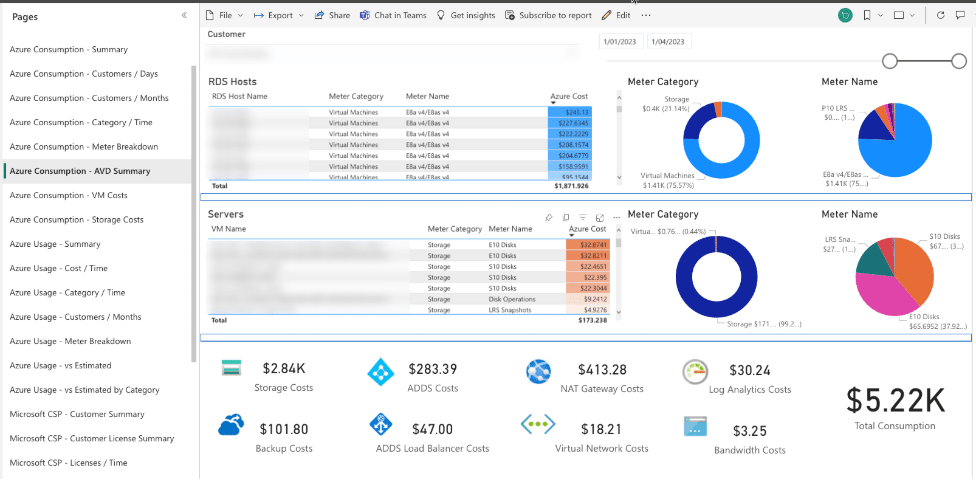Click the ADDS Load Balancer Costs icon
The image size is (976, 480).
point(381,425)
